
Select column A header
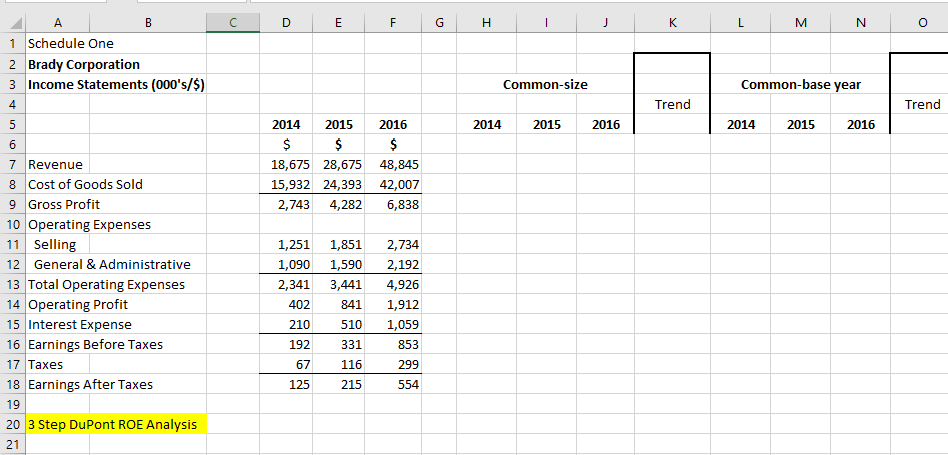point(57,23)
